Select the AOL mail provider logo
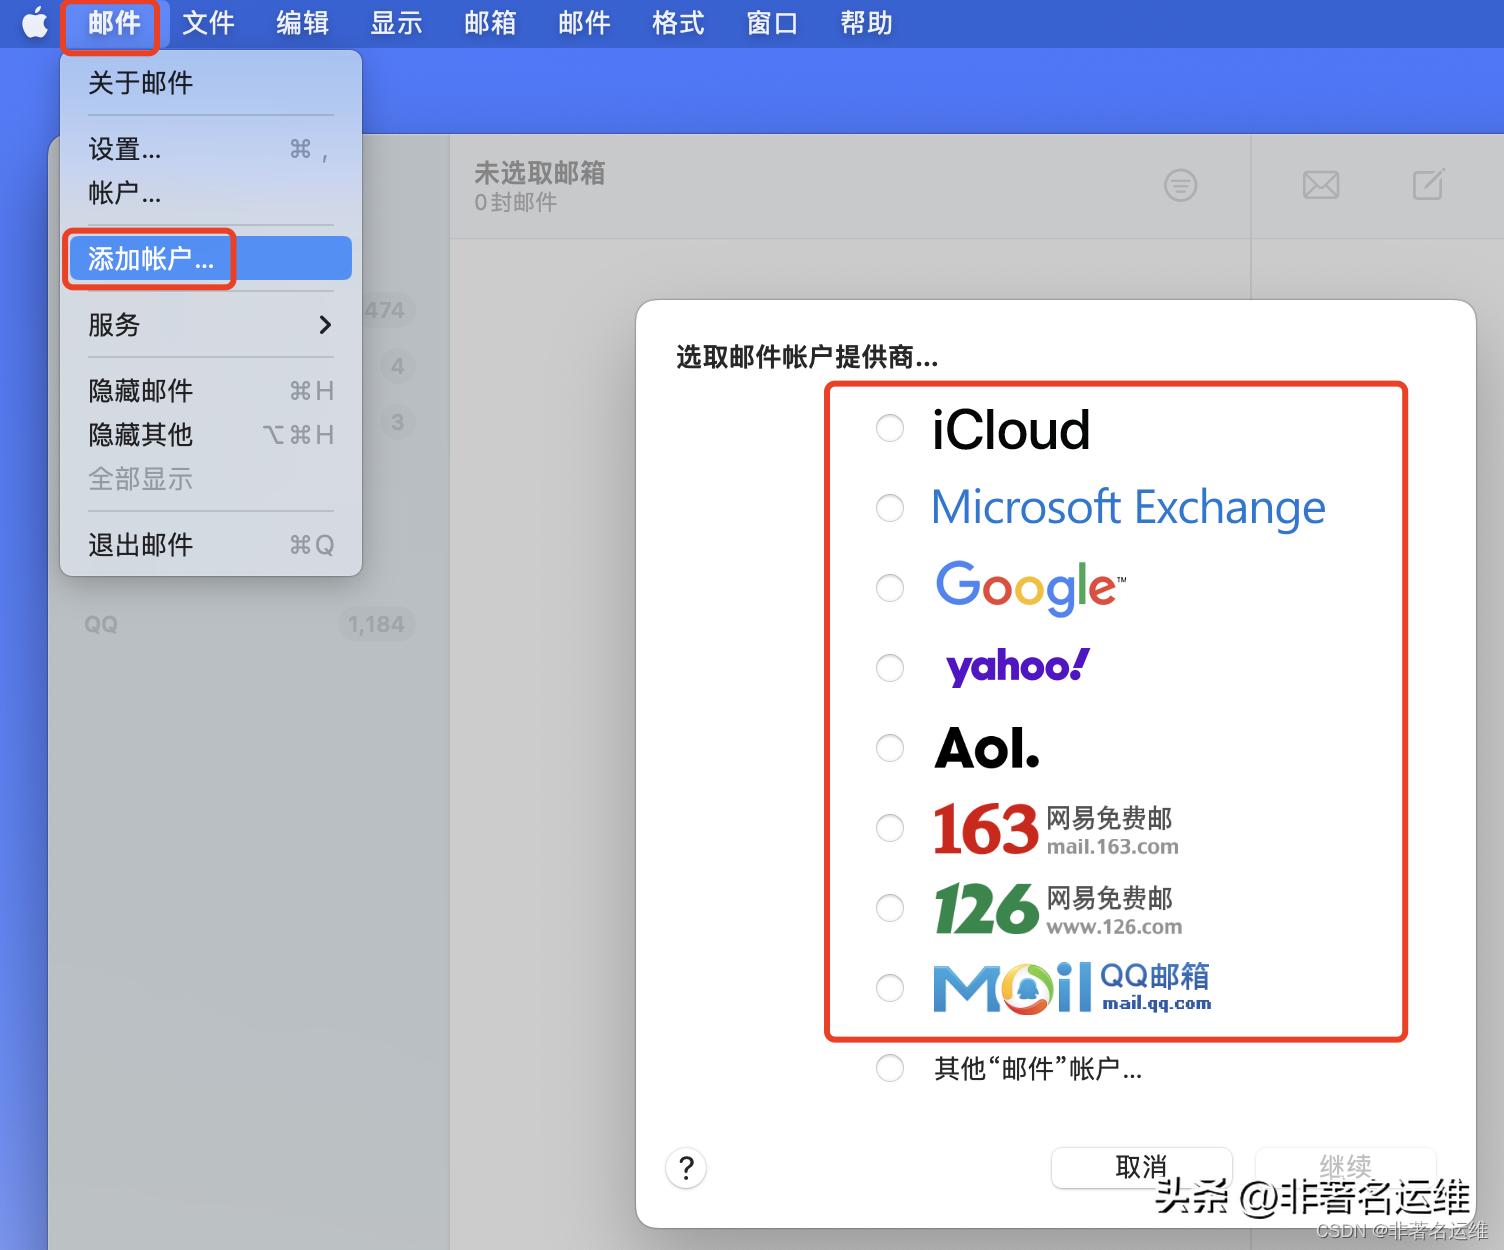1504x1250 pixels. coord(985,747)
